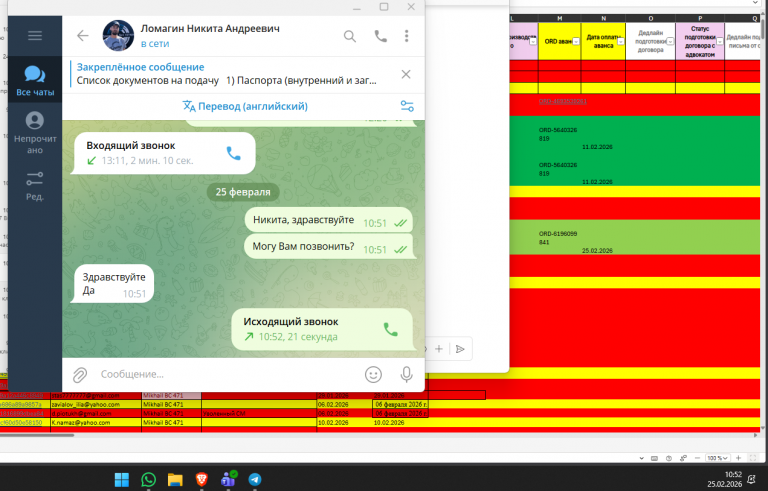The height and width of the screenshot is (491, 768).
Task: Select spreadsheet column M header
Action: tap(559, 18)
